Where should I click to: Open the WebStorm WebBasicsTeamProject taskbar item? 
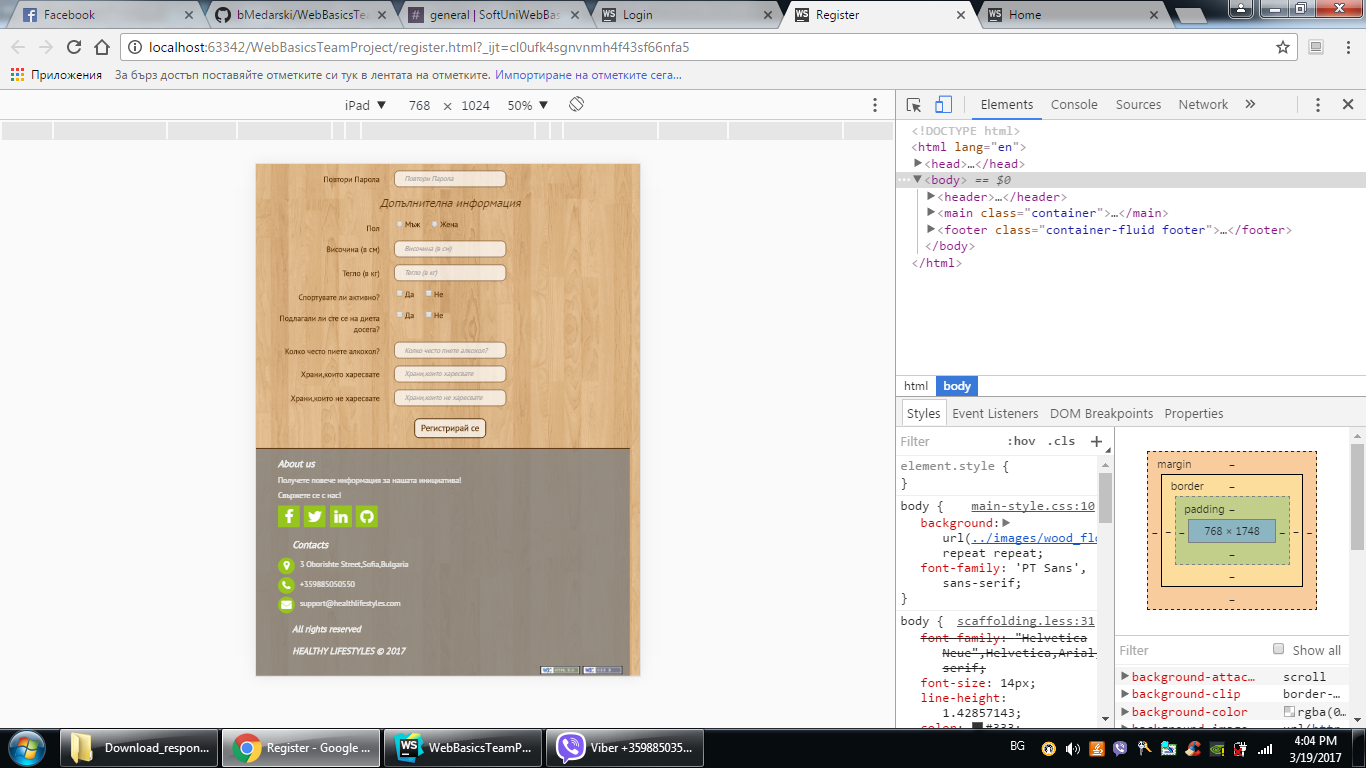pos(462,747)
